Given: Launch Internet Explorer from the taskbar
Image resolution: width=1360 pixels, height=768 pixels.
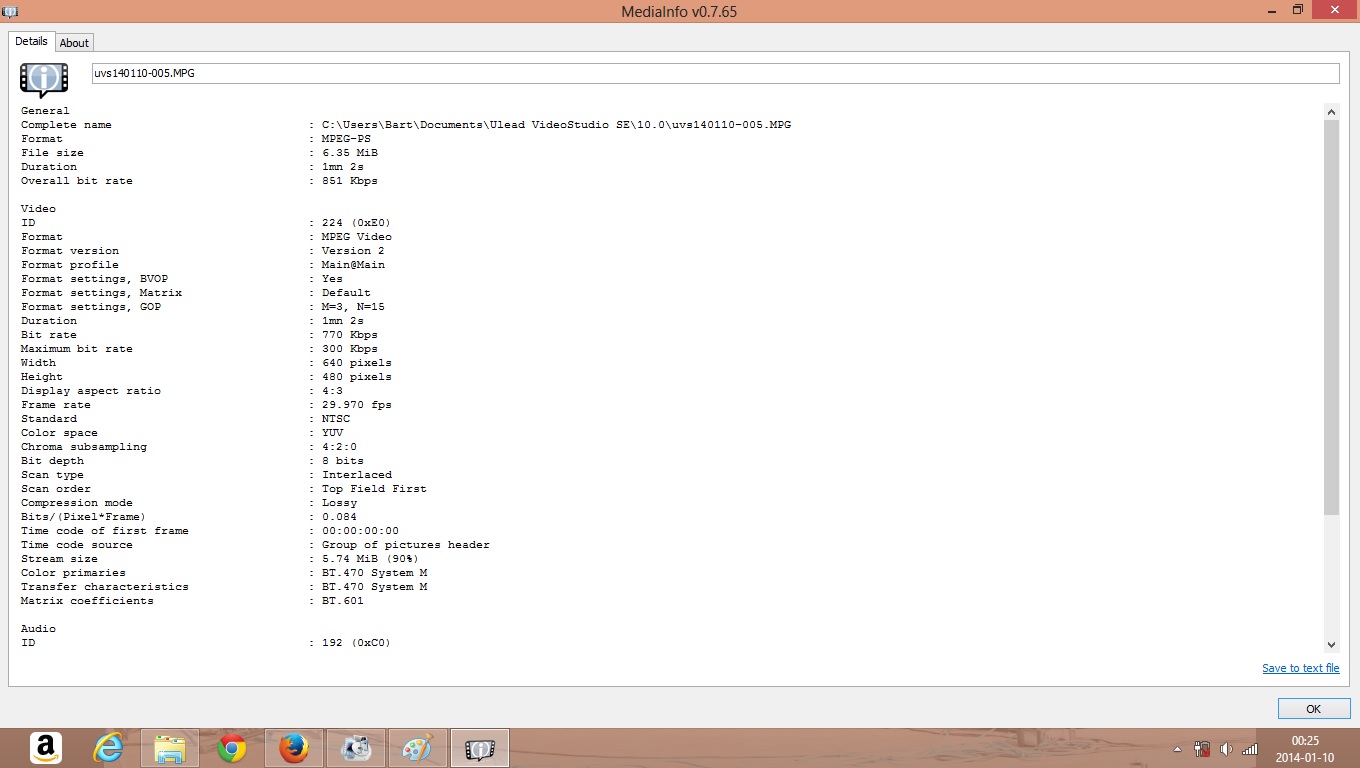Looking at the screenshot, I should 108,747.
